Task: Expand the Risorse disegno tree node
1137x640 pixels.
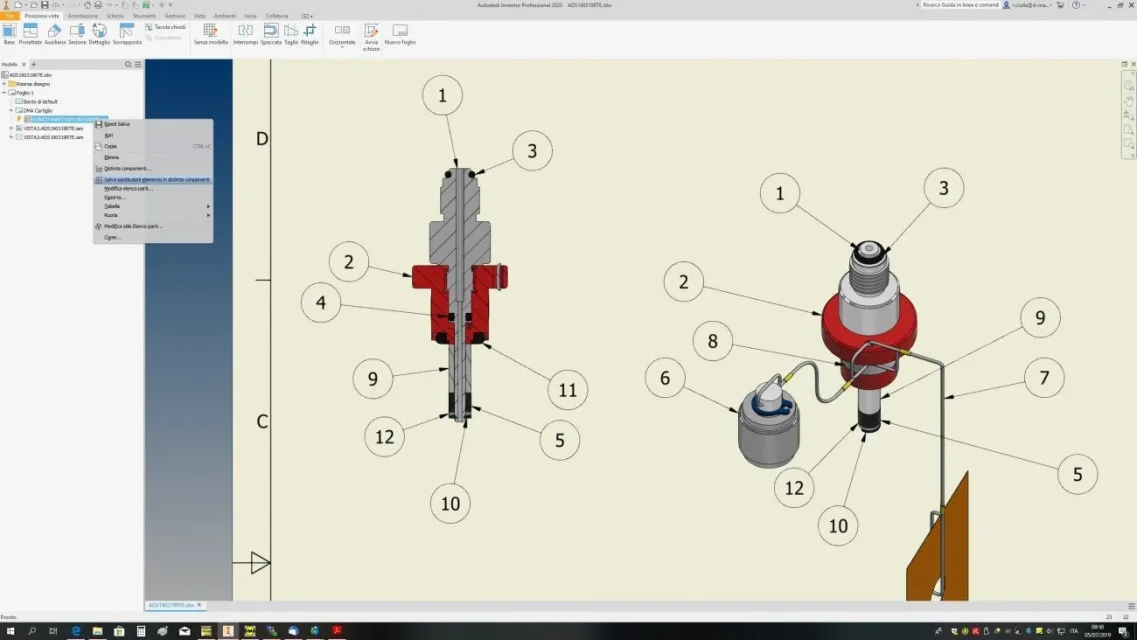Action: pyautogui.click(x=4, y=84)
